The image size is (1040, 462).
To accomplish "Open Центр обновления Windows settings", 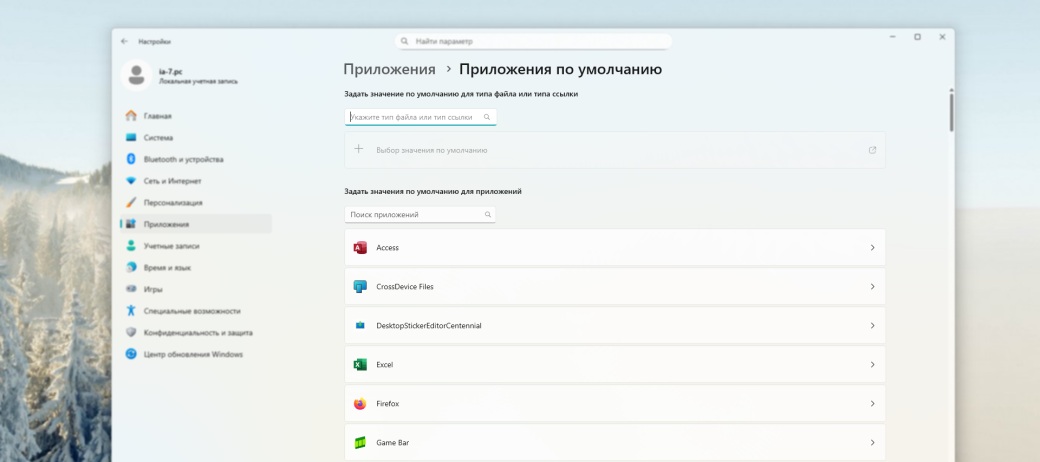I will coord(196,355).
